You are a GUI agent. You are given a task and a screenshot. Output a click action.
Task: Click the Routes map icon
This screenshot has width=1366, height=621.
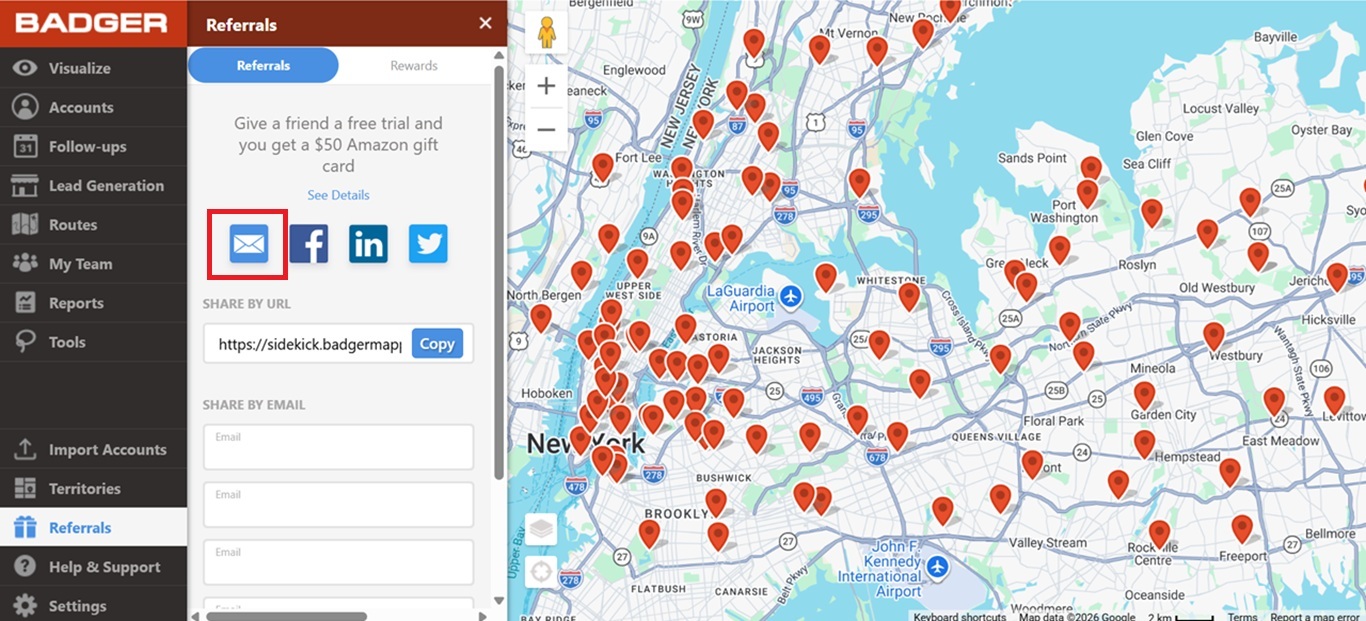(25, 224)
